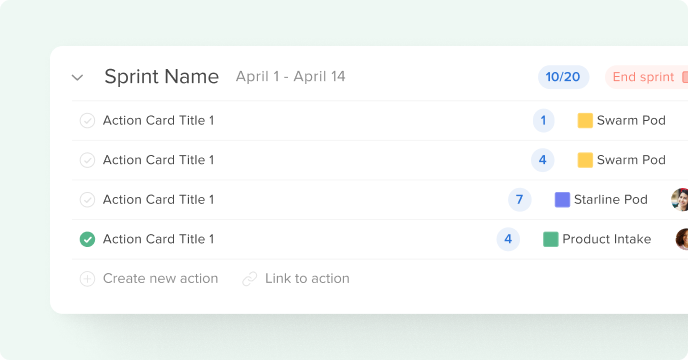Click the yellow swatch of first Swarm Pod
This screenshot has height=360, width=688.
click(x=585, y=120)
